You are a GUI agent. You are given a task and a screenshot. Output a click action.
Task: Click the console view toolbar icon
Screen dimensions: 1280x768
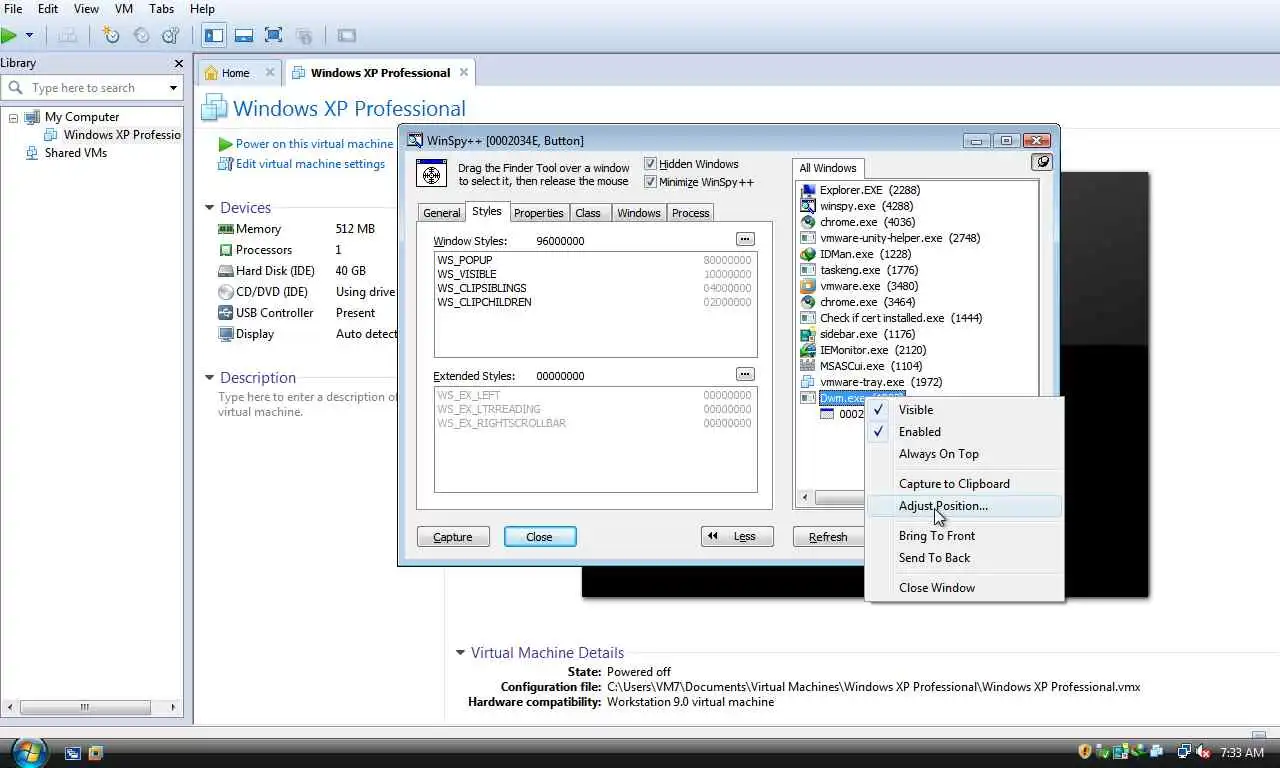(347, 35)
